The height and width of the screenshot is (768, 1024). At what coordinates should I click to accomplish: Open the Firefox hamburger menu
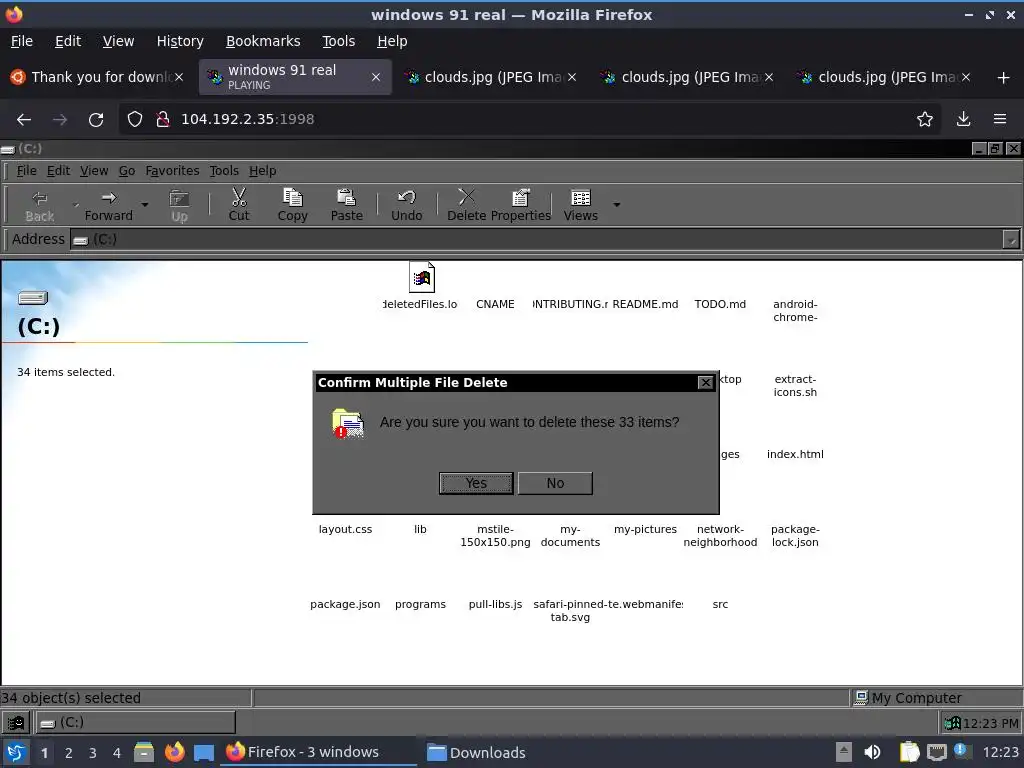[1000, 120]
